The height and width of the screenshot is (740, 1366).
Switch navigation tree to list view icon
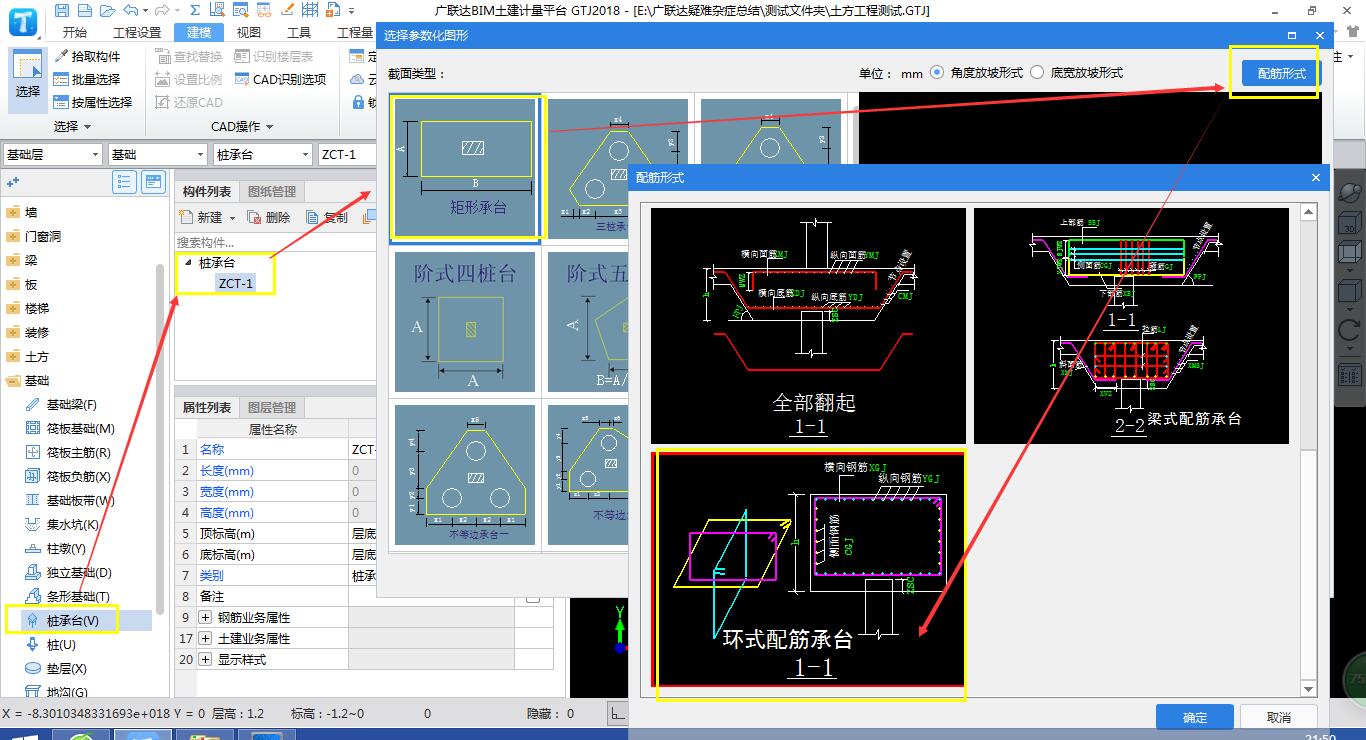point(125,181)
